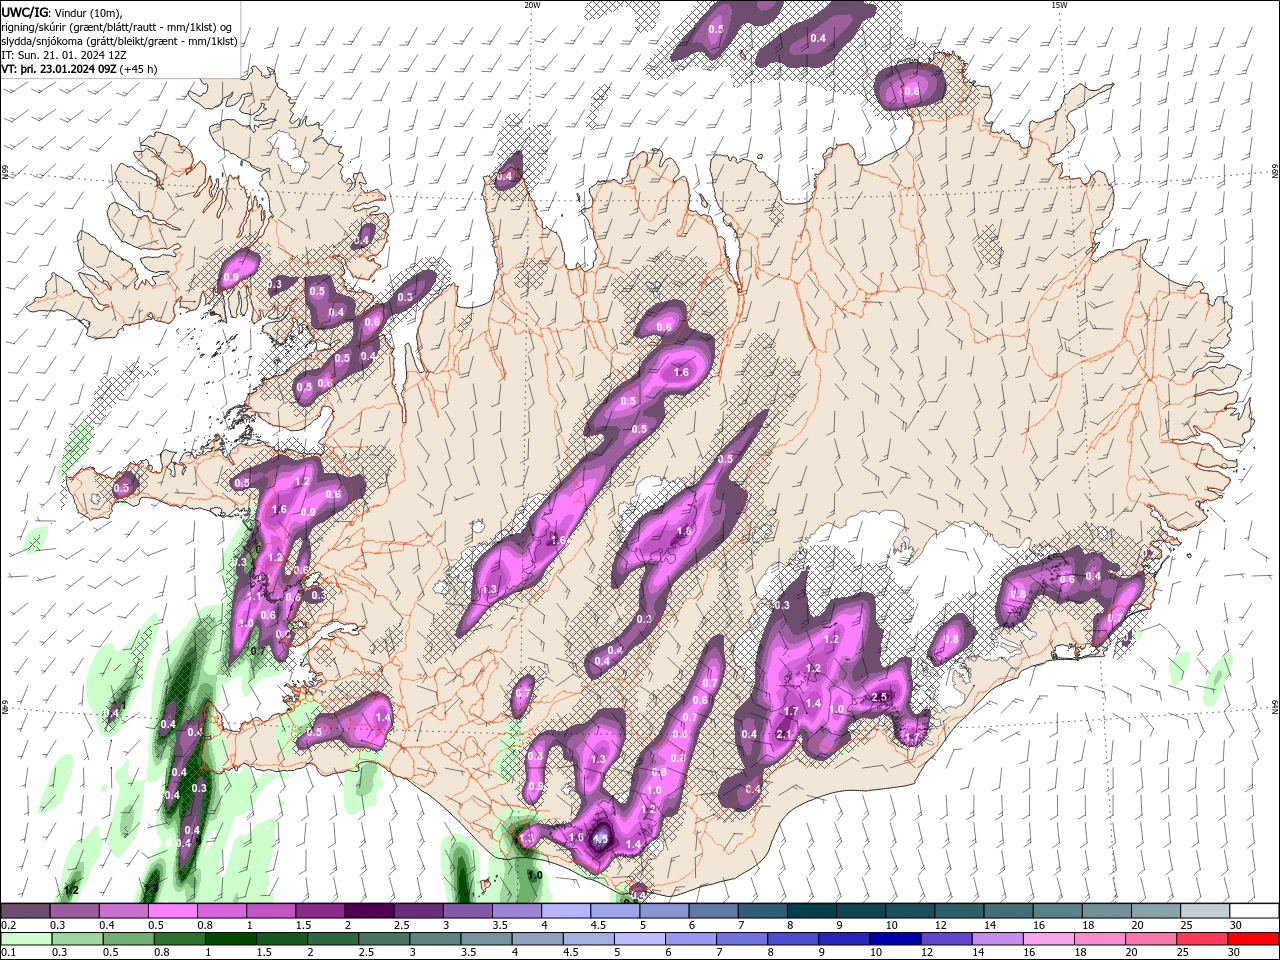The height and width of the screenshot is (960, 1280).
Task: Click the grey 0.2–0.3 swatch in the upper legend row
Action: 25,911
